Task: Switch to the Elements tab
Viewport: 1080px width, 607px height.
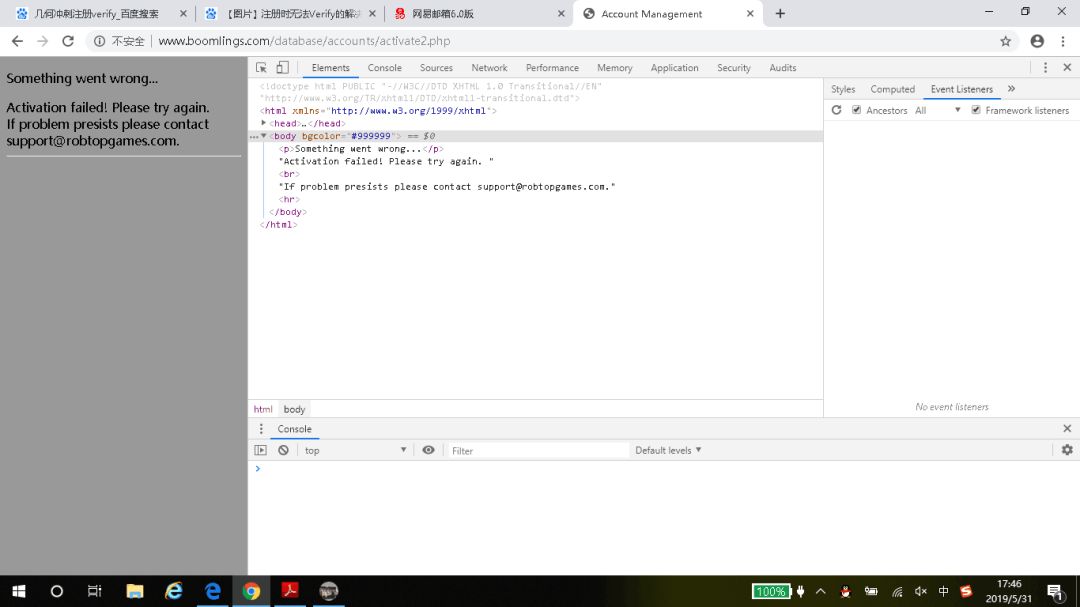Action: tap(331, 68)
